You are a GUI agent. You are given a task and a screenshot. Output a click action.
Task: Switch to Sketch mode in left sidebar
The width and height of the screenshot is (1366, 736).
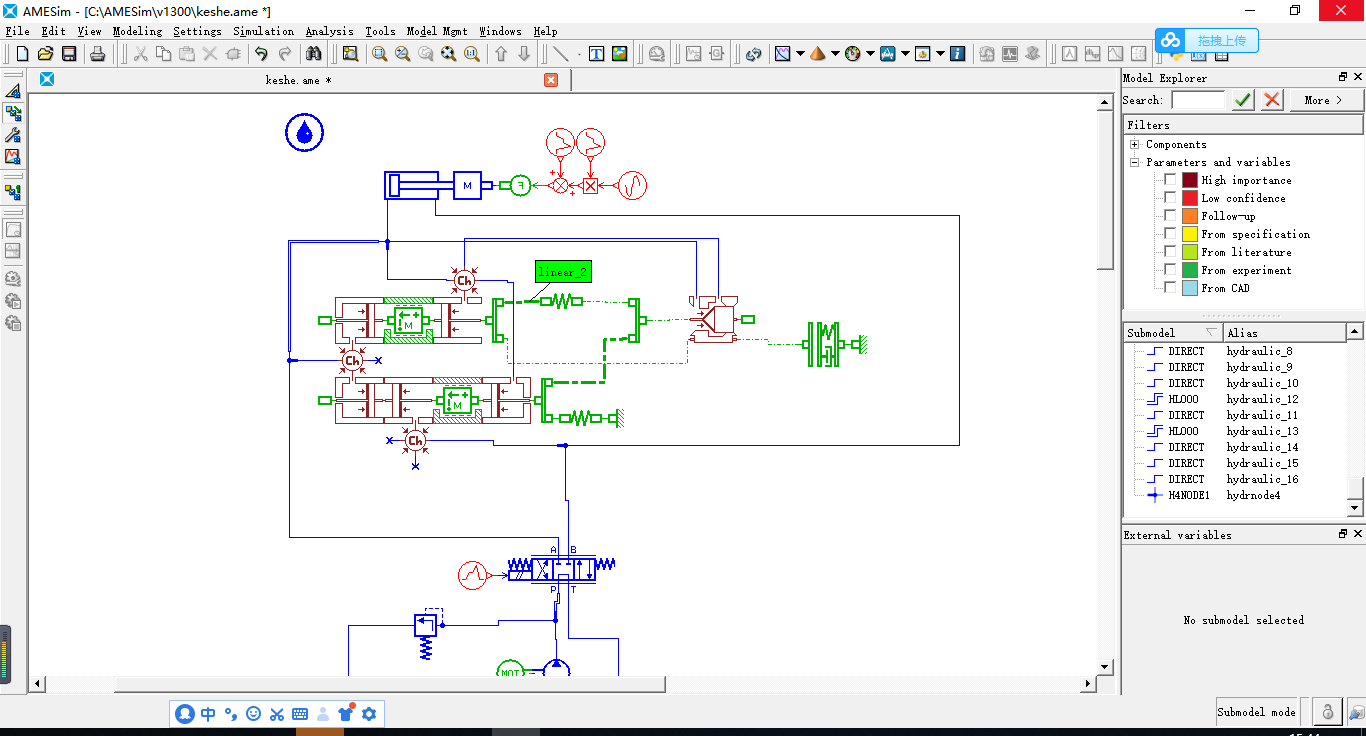click(x=13, y=91)
